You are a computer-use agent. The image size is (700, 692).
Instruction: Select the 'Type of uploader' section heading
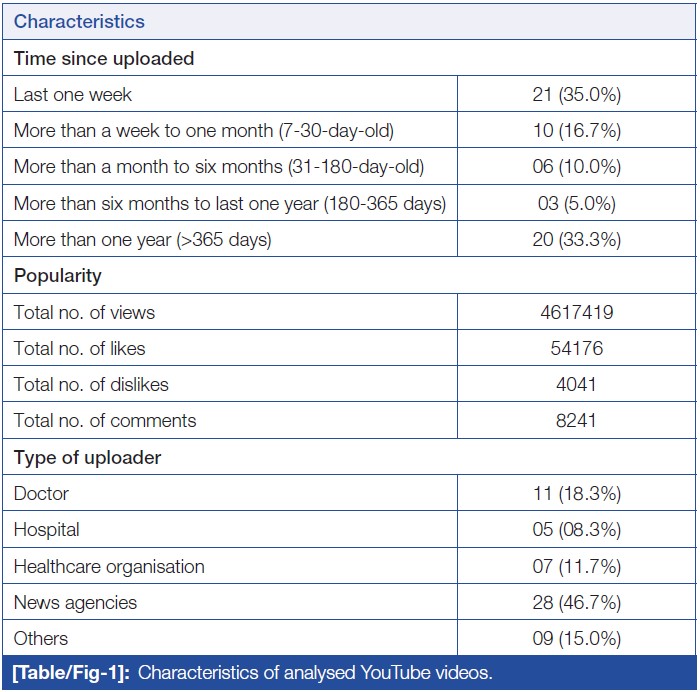click(x=88, y=458)
